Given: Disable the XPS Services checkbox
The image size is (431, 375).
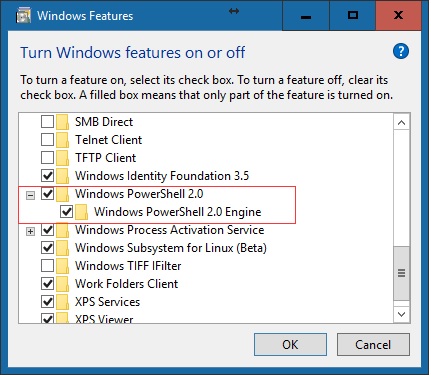Looking at the screenshot, I should click(47, 302).
